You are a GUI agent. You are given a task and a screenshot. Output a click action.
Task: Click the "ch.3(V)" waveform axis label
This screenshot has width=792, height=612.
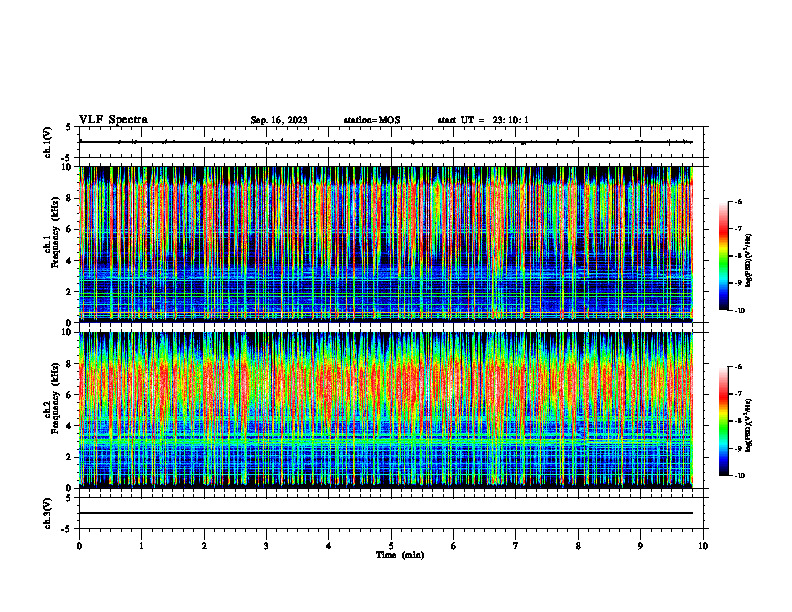tap(47, 513)
